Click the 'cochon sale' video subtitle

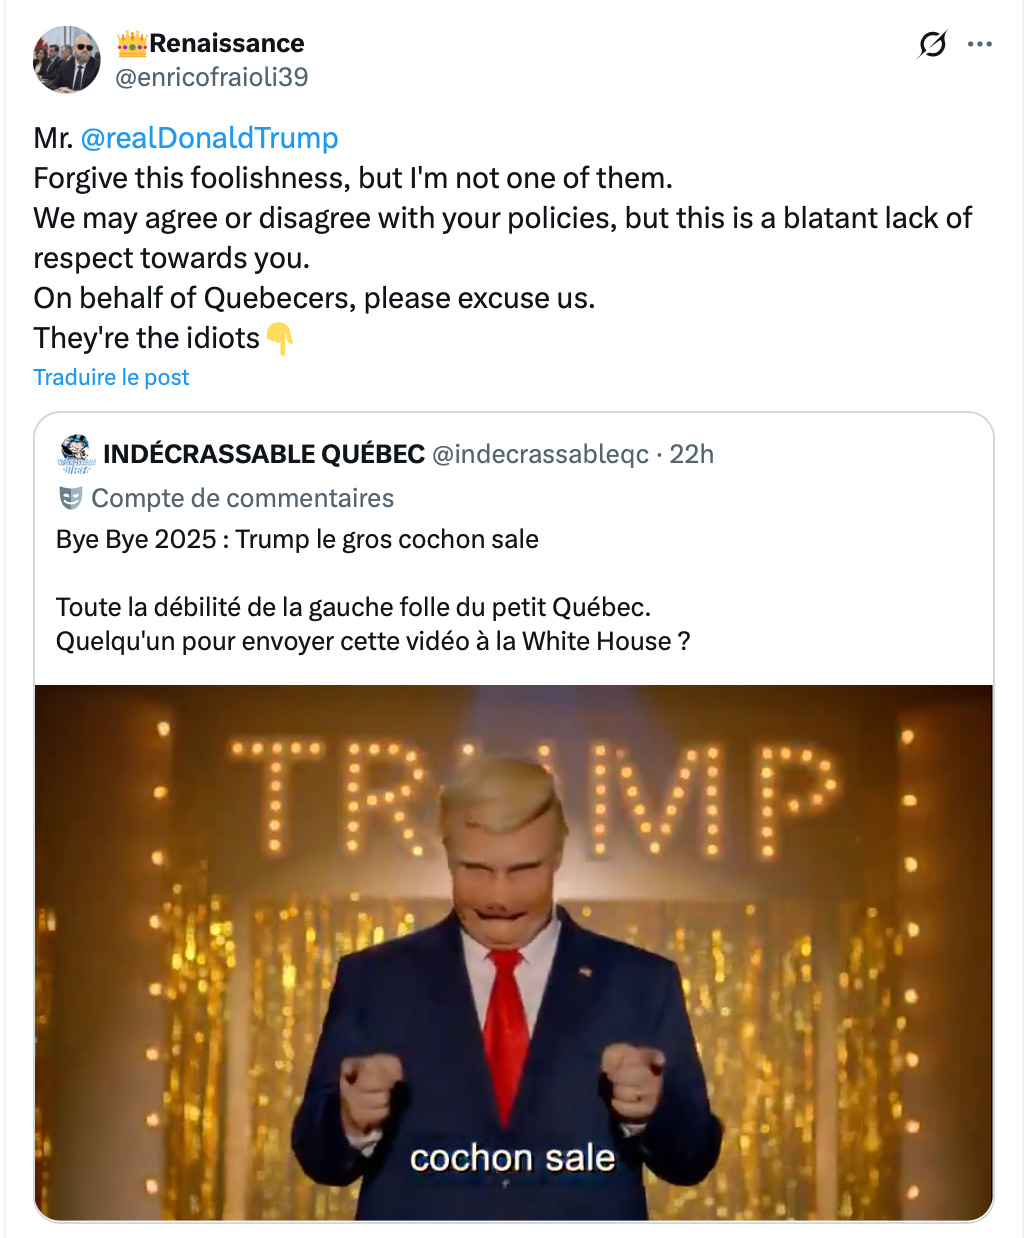coord(512,1158)
